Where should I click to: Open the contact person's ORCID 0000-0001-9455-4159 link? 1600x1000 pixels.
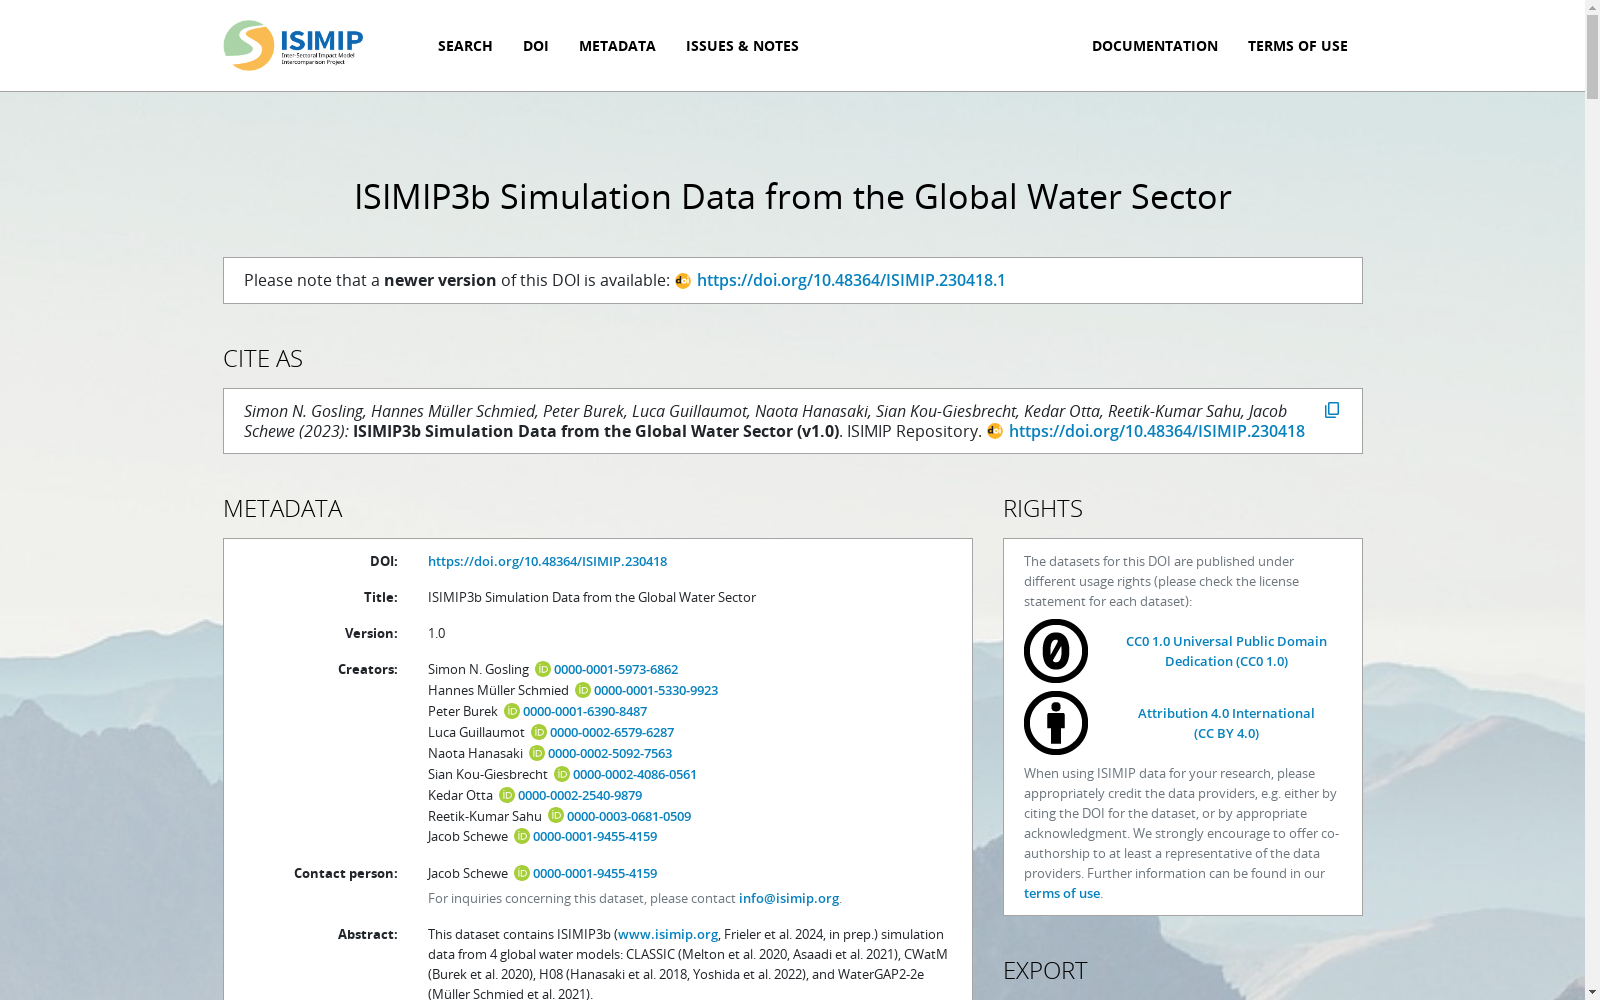coord(595,873)
